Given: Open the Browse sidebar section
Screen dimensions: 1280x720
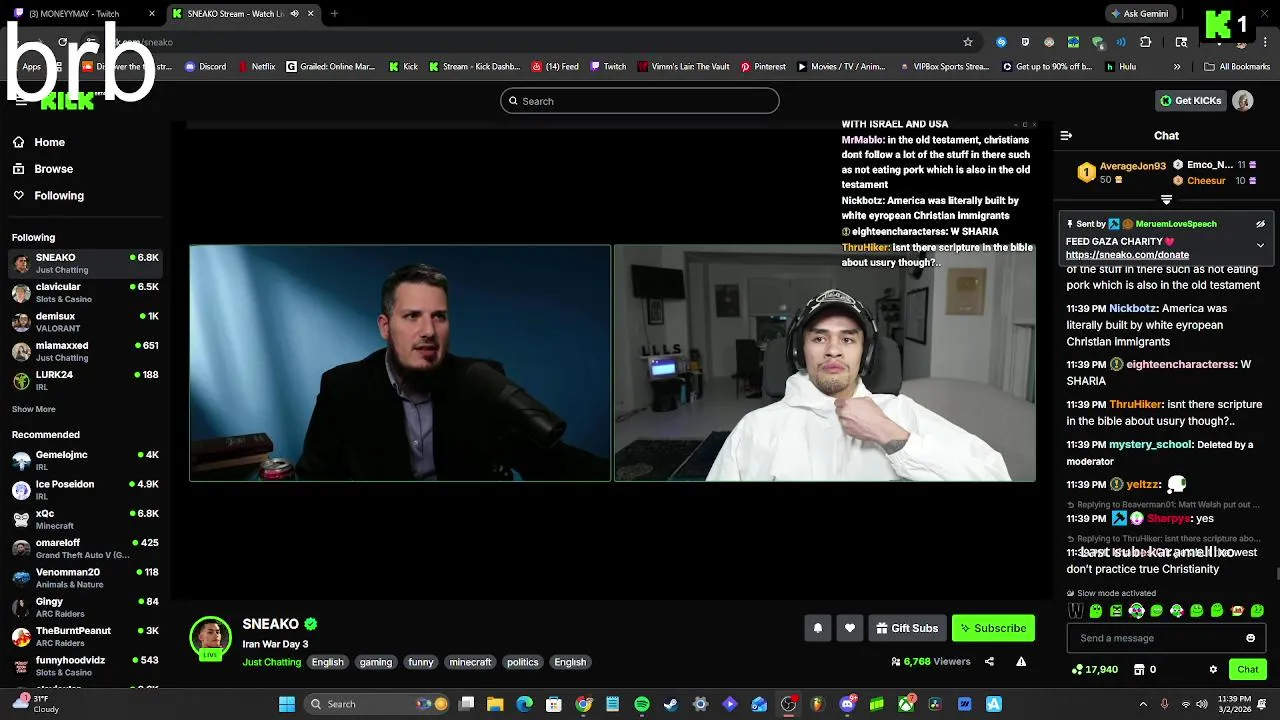Looking at the screenshot, I should 42,169.
